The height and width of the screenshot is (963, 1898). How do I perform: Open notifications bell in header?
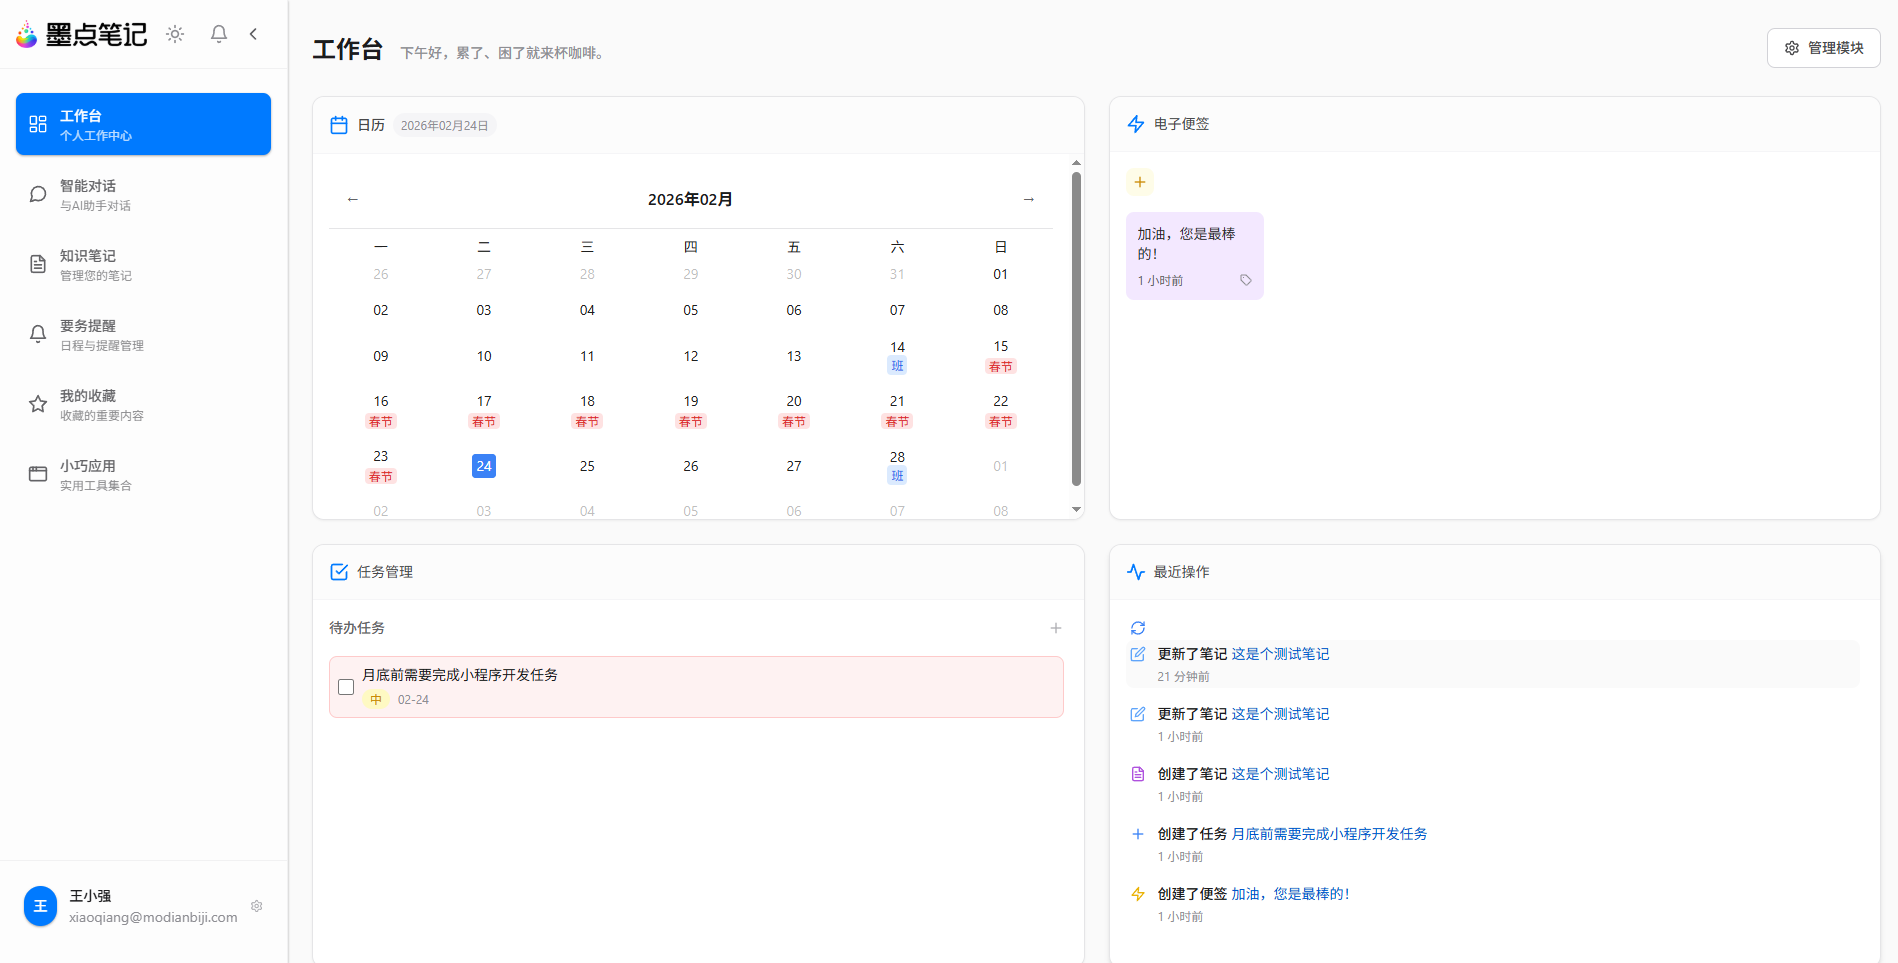coord(219,34)
